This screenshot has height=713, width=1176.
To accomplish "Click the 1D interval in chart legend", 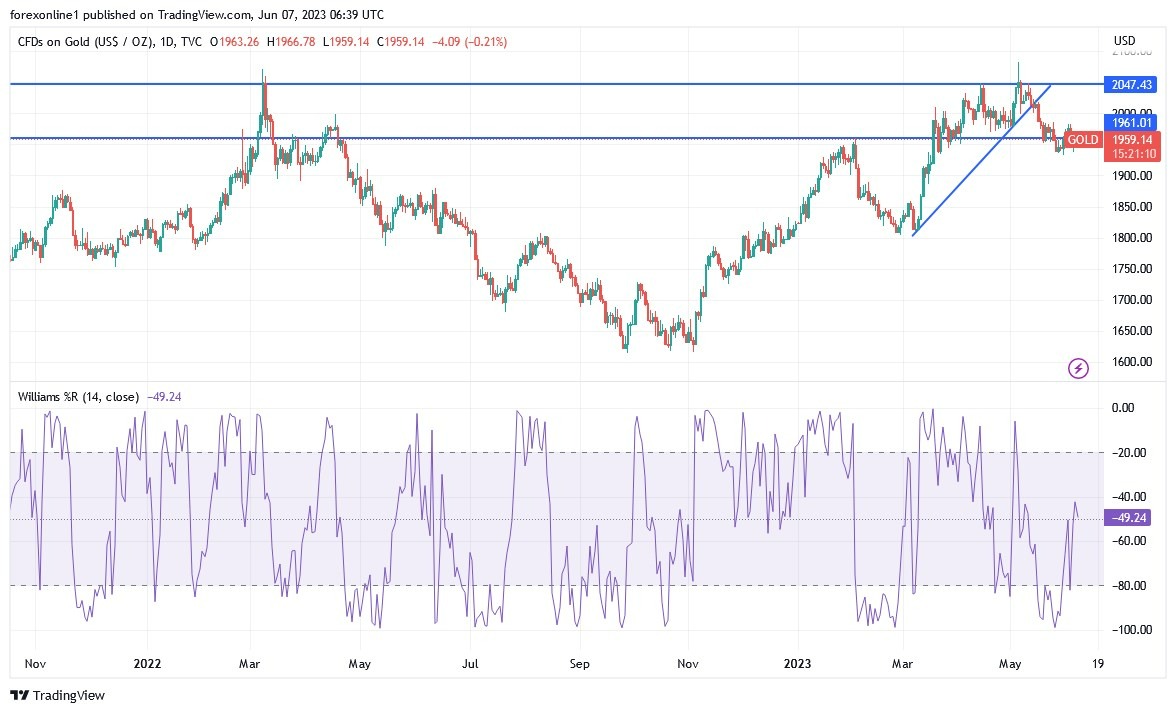I will pyautogui.click(x=166, y=42).
